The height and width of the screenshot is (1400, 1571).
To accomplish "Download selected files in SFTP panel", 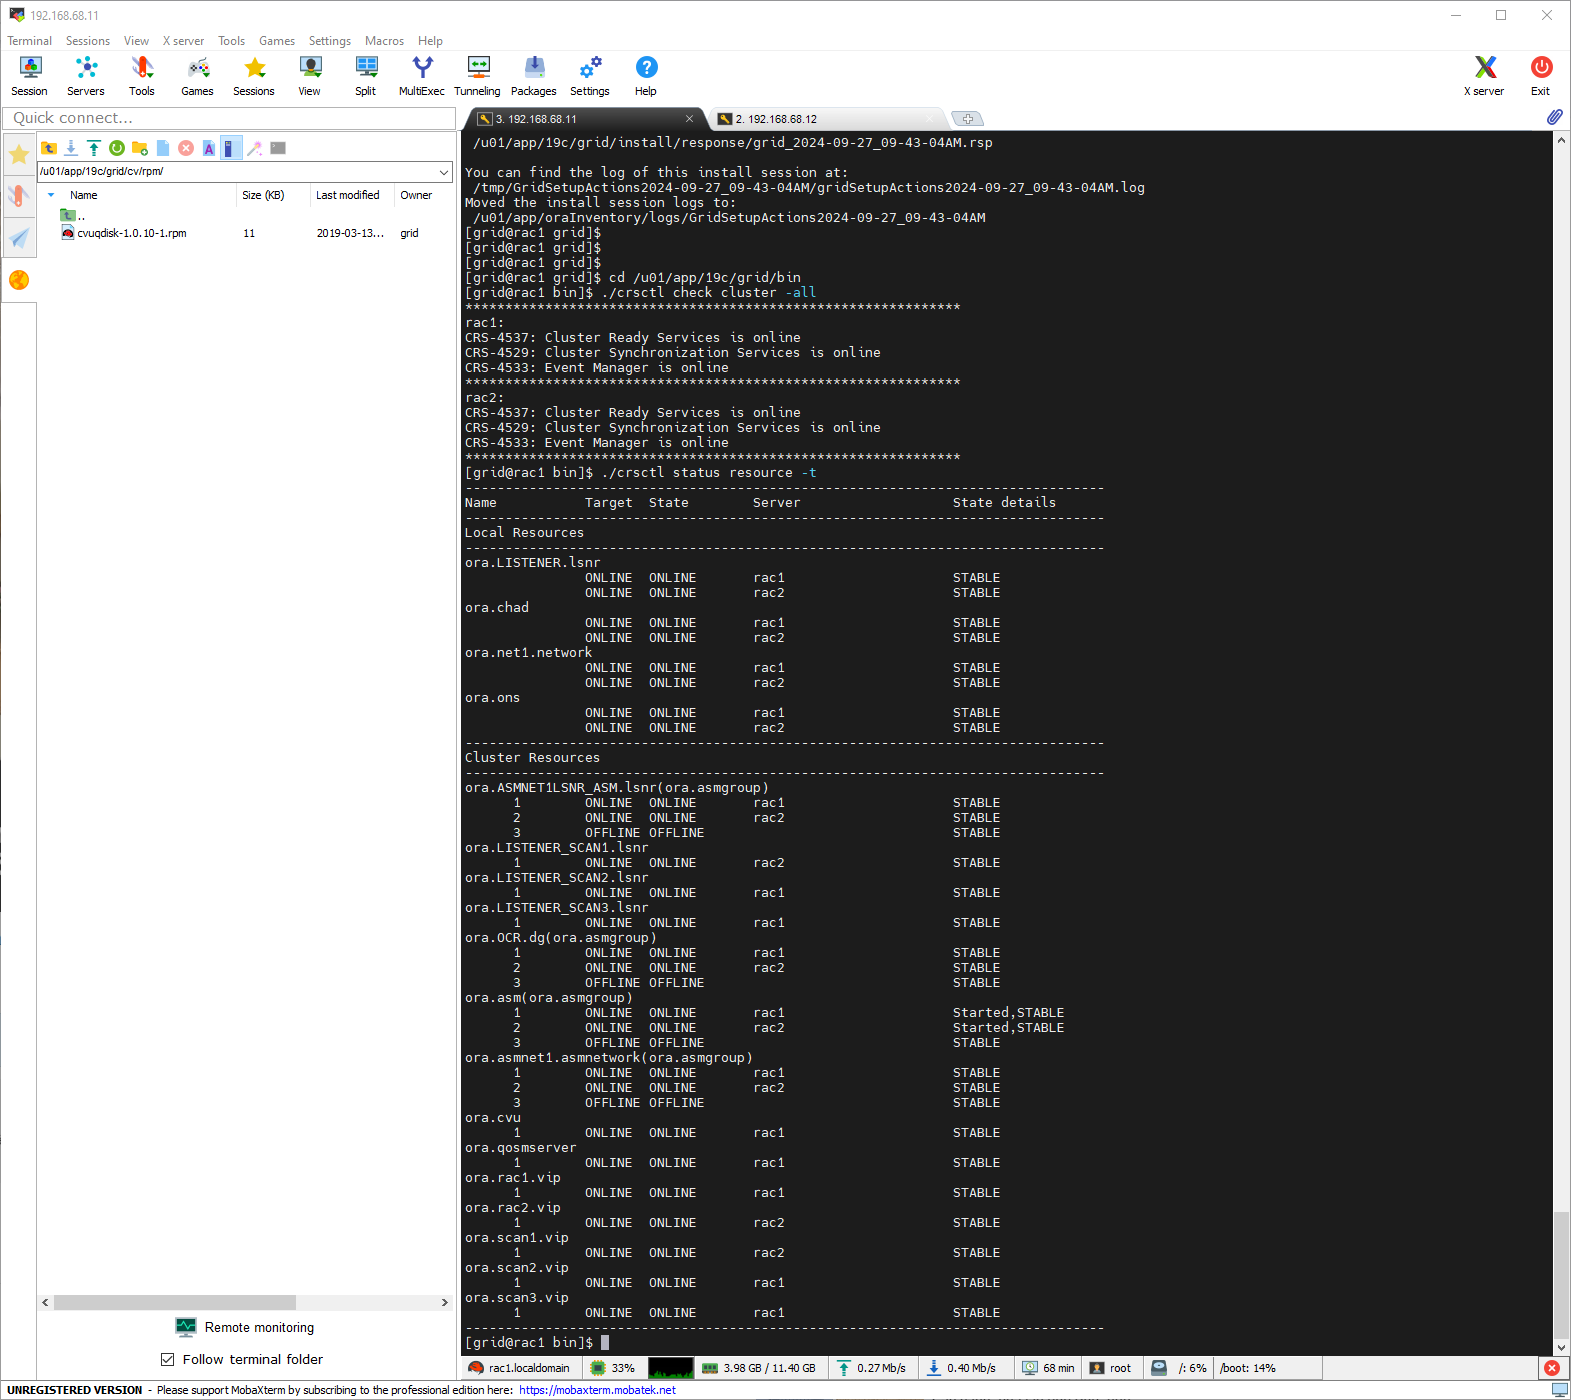I will tap(71, 148).
